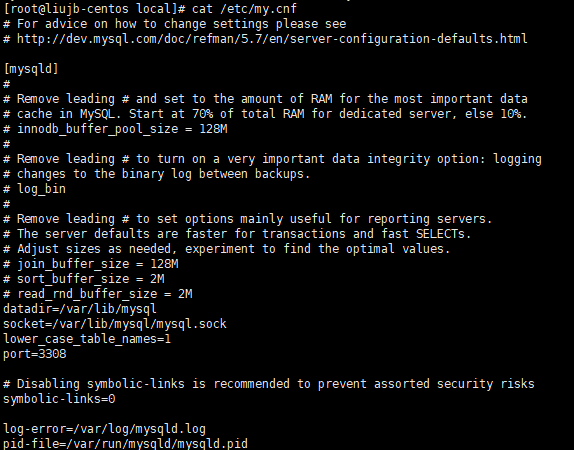Click the symbolic-links=0 setting
The height and width of the screenshot is (450, 574).
pos(59,399)
